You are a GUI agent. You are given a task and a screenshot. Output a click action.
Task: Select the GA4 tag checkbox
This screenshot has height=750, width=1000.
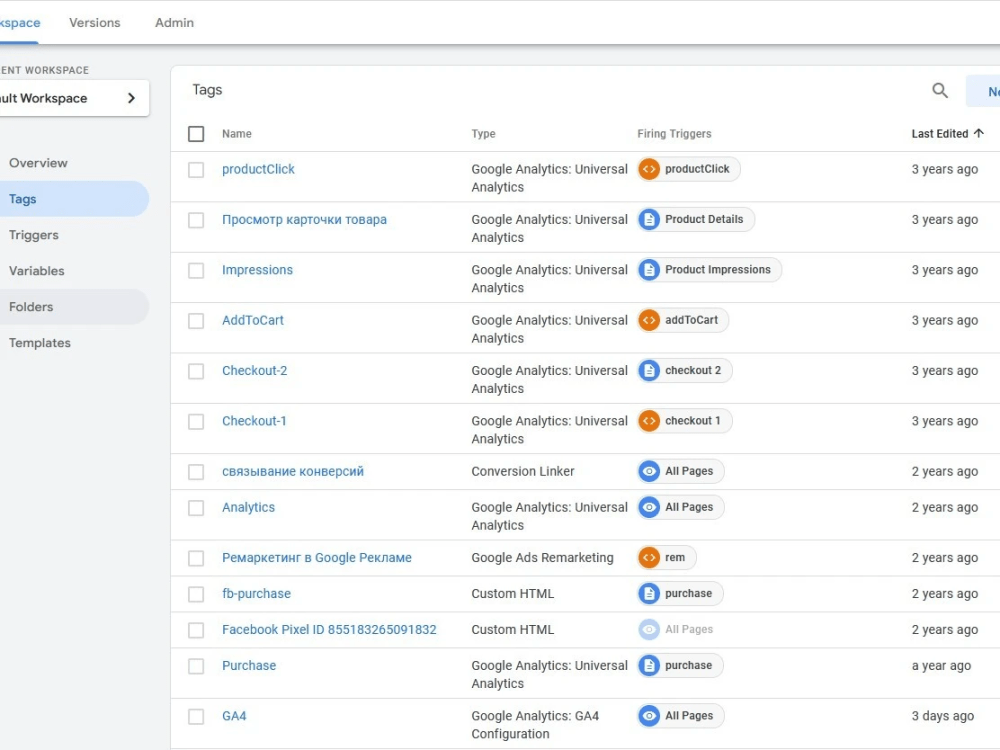(196, 716)
